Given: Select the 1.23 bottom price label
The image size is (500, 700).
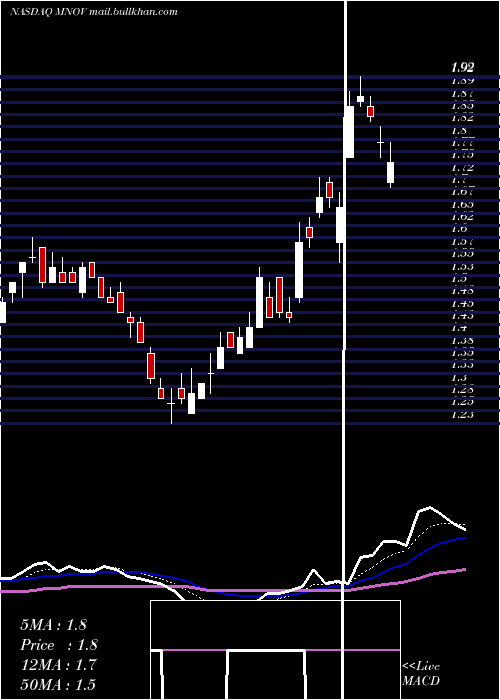Looking at the screenshot, I should (x=462, y=415).
